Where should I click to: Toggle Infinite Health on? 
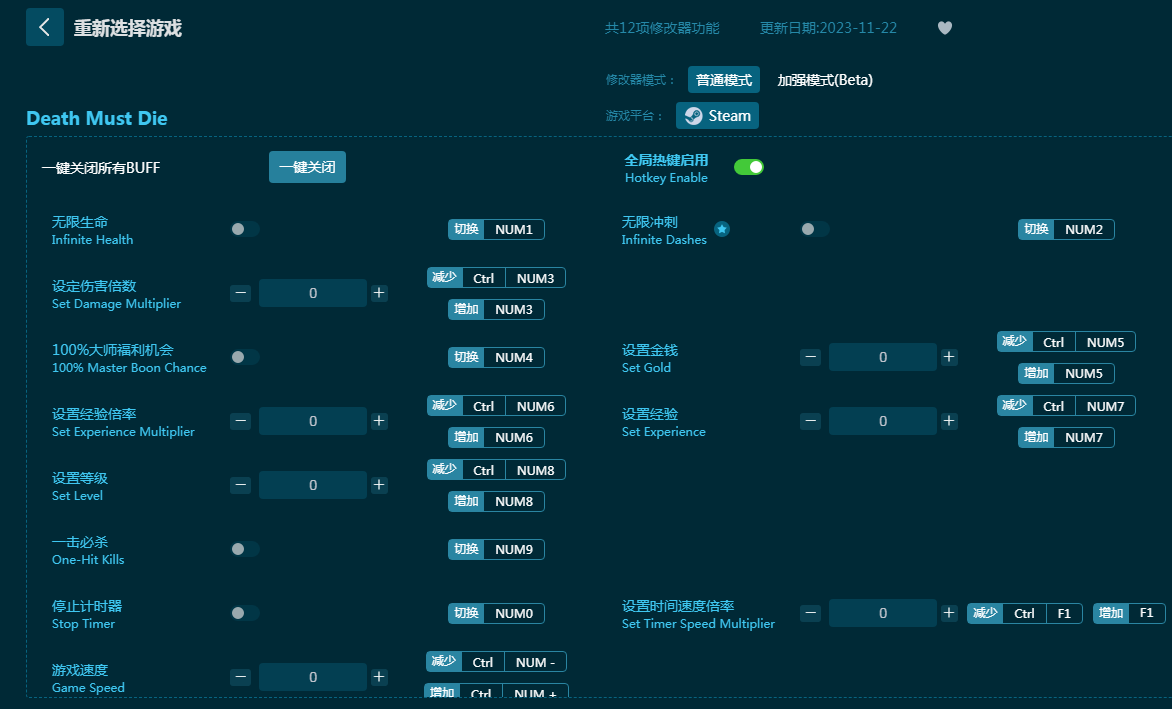coord(245,229)
